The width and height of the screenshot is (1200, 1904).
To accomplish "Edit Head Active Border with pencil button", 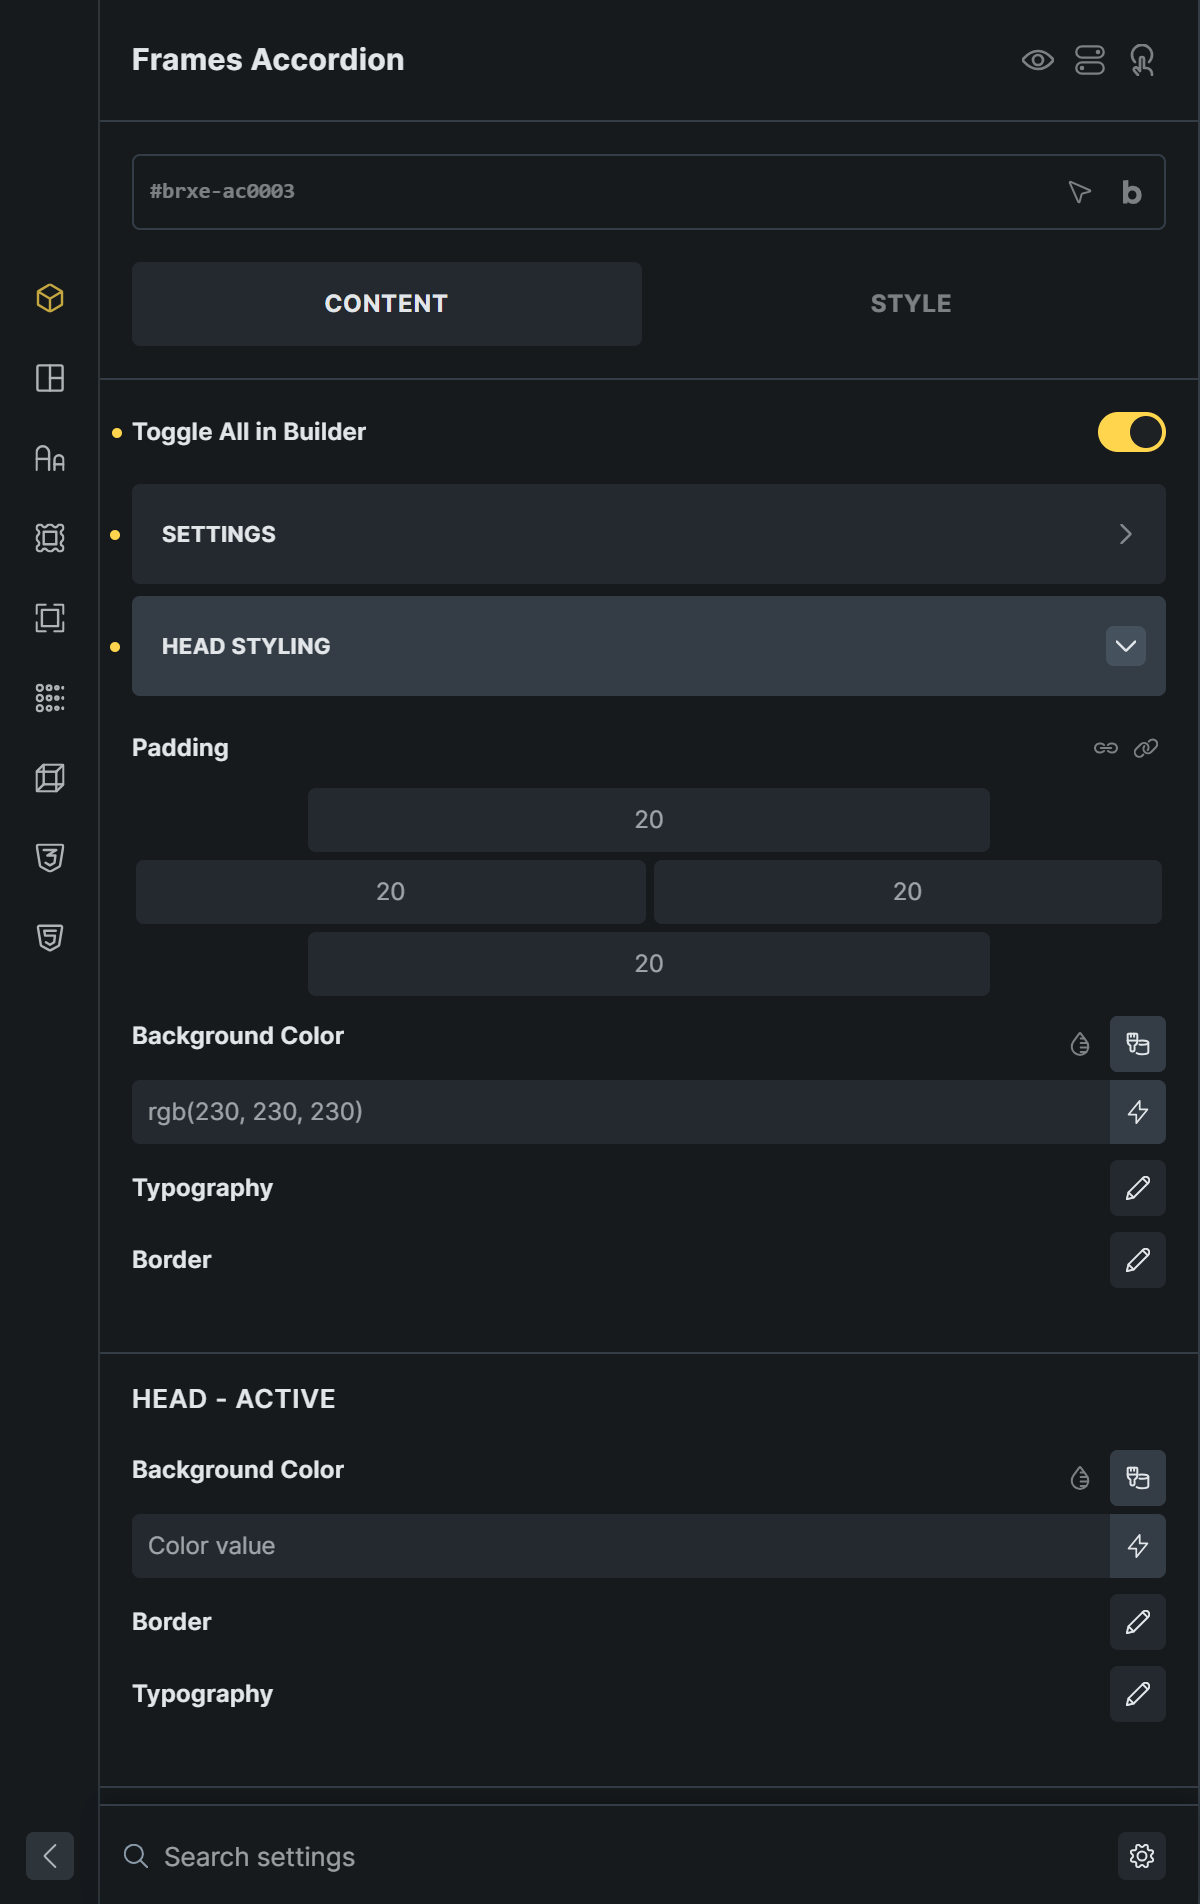I will pyautogui.click(x=1138, y=1622).
